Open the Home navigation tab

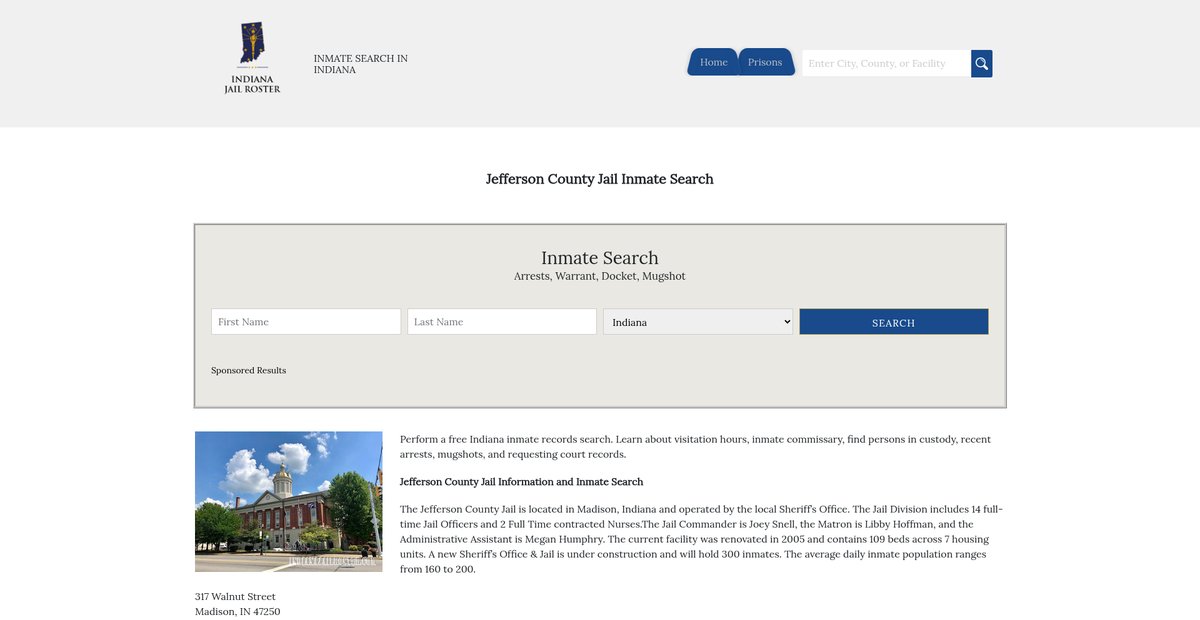pos(713,62)
